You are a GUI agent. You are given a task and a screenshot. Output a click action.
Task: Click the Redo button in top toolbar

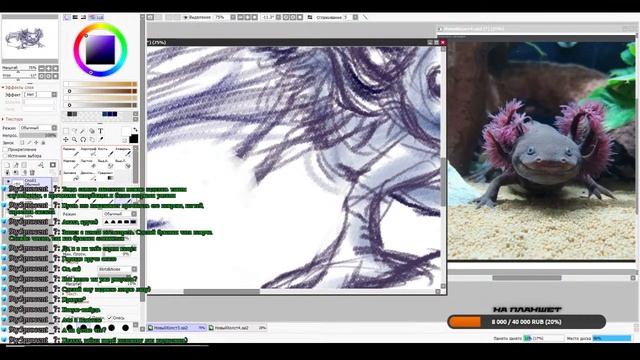coord(158,17)
